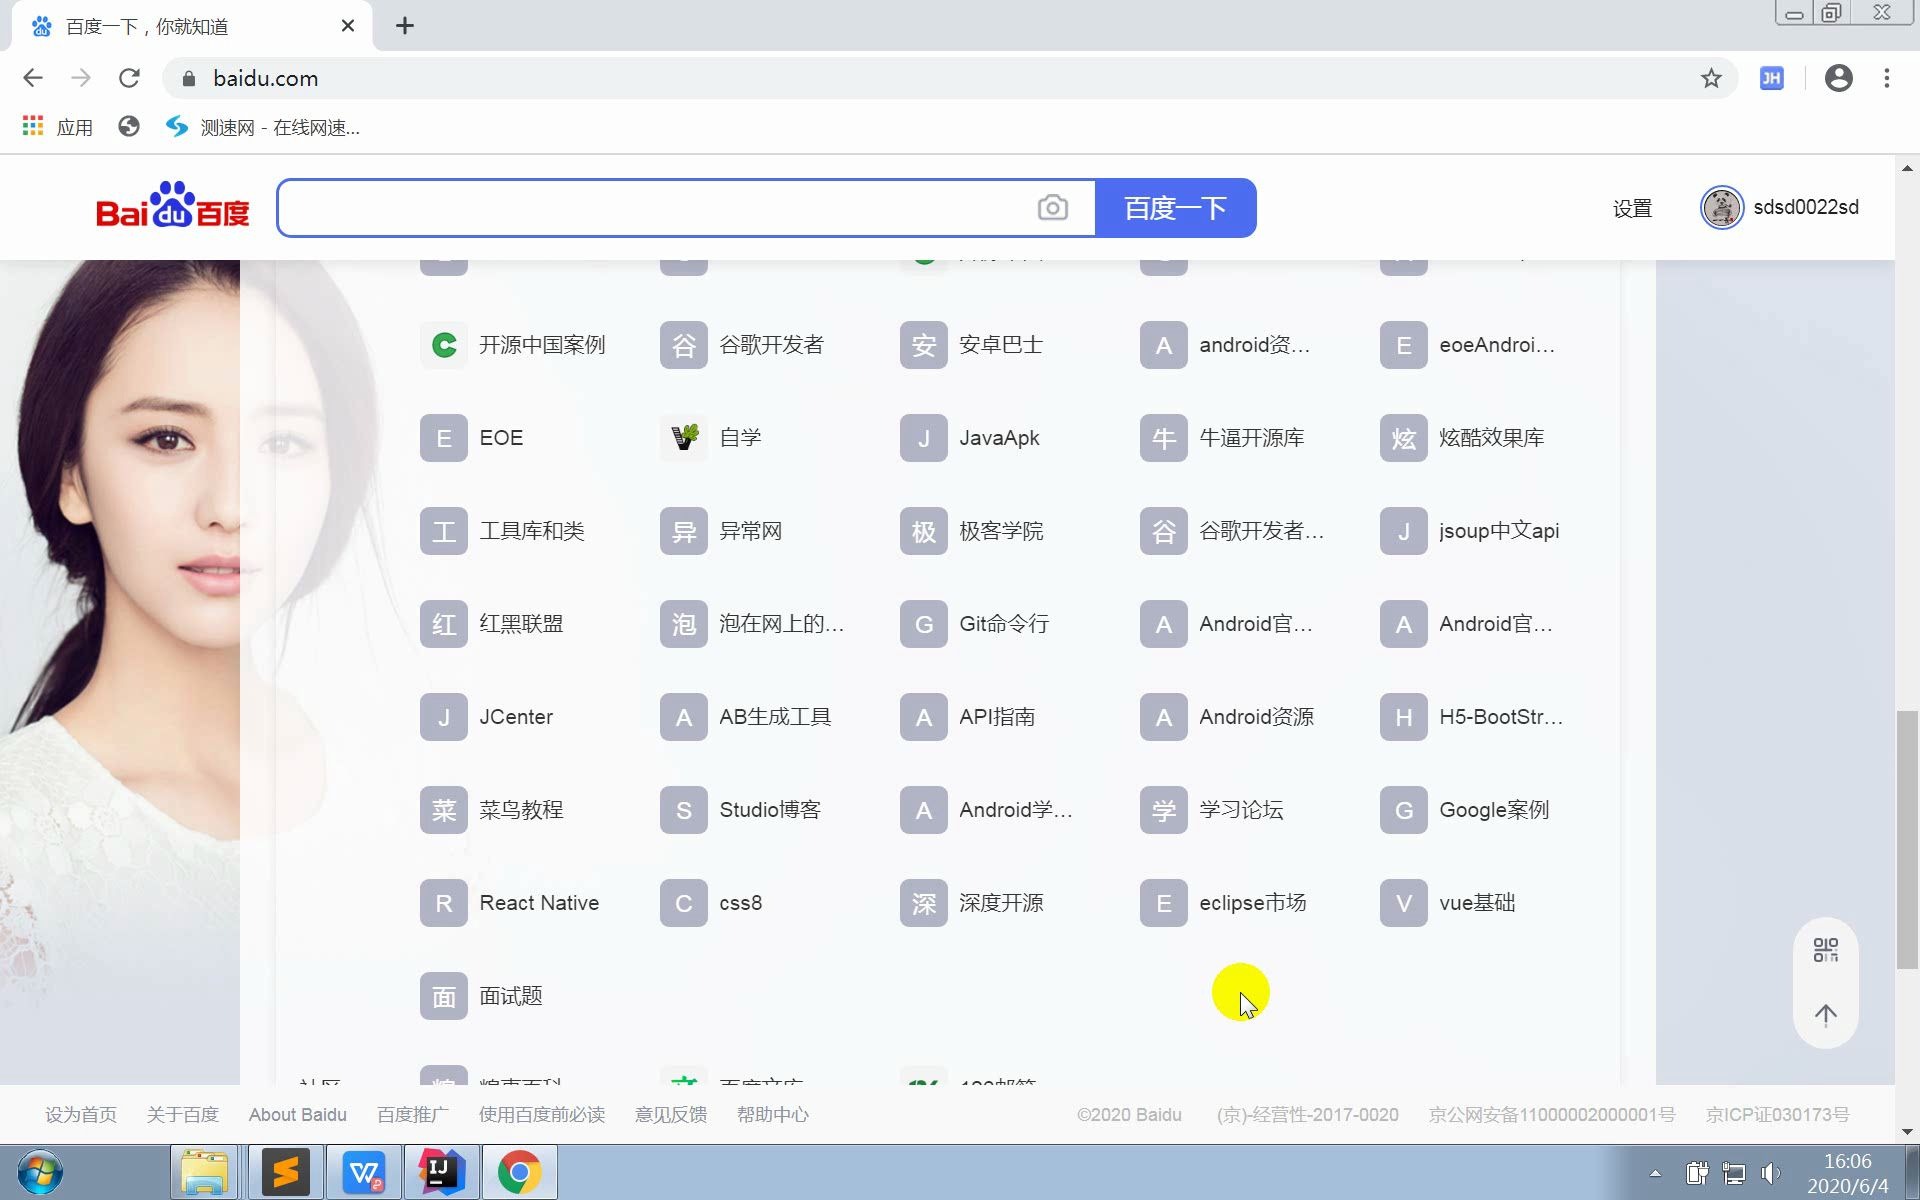Open the 百度推广 footer link

click(x=413, y=1114)
